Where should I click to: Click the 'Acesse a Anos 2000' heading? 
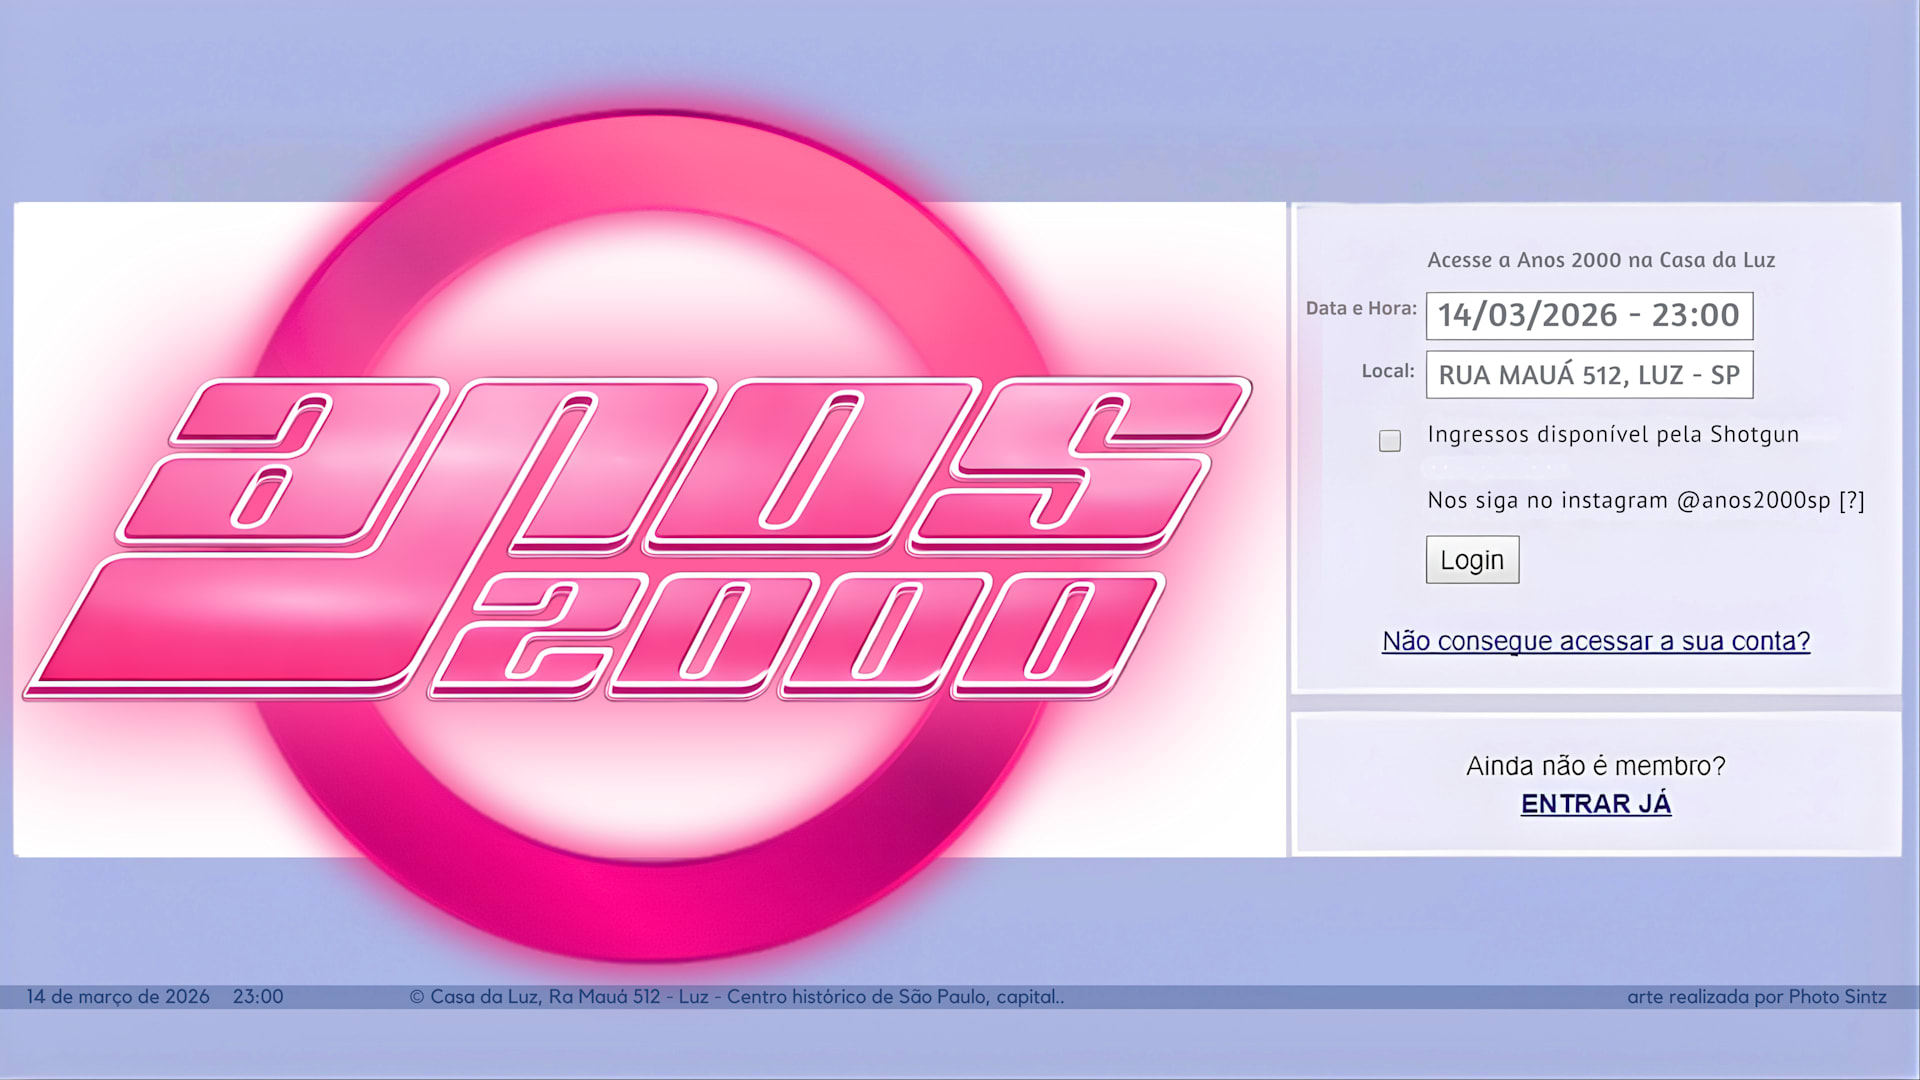(x=1600, y=260)
